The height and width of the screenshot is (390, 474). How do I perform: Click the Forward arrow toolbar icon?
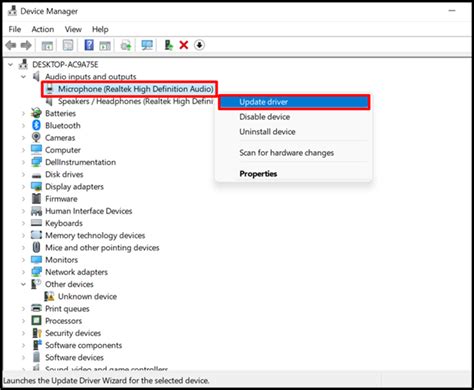(x=26, y=45)
